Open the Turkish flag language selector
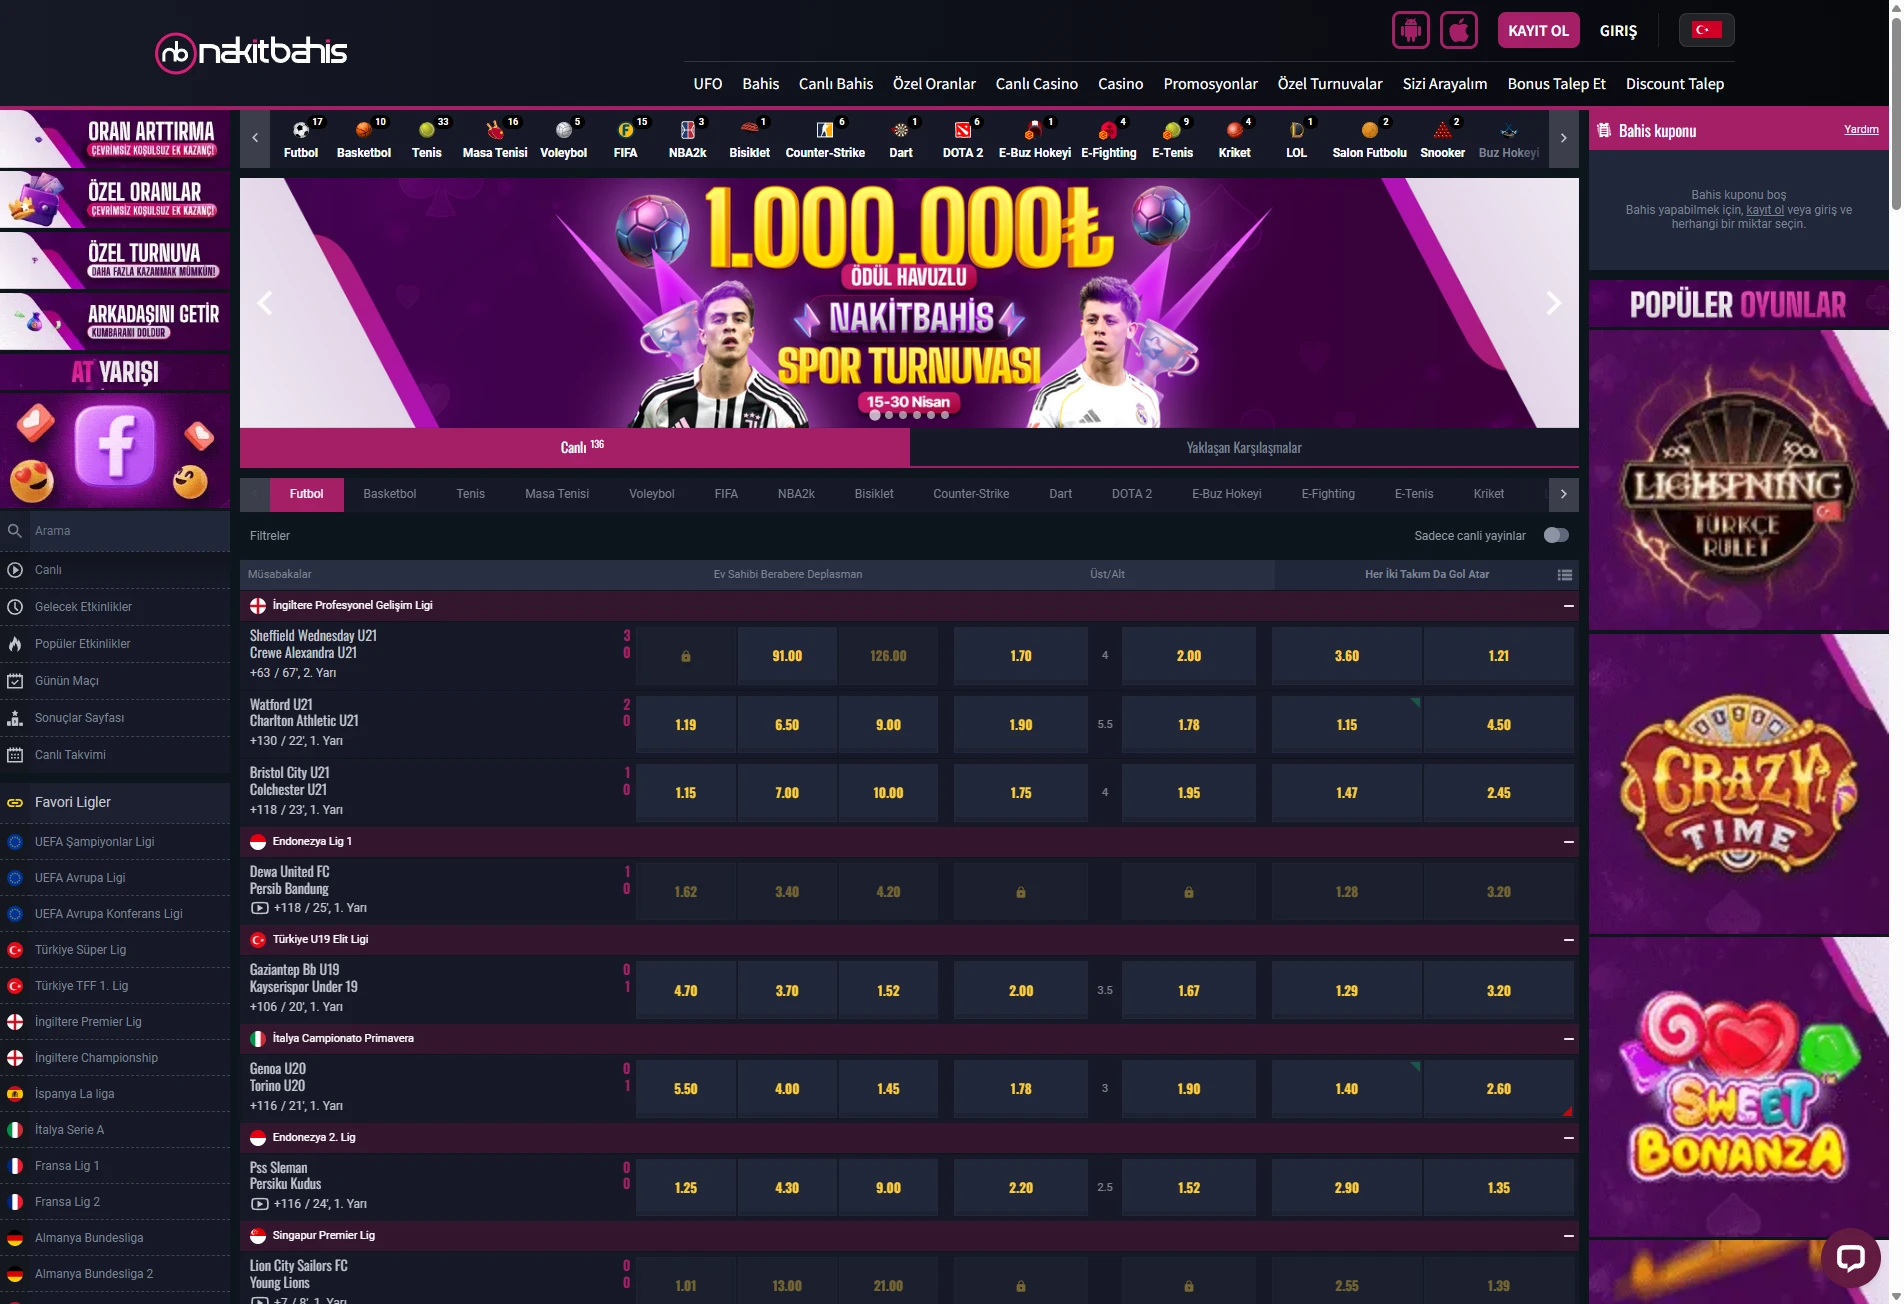1904x1304 pixels. [x=1706, y=30]
